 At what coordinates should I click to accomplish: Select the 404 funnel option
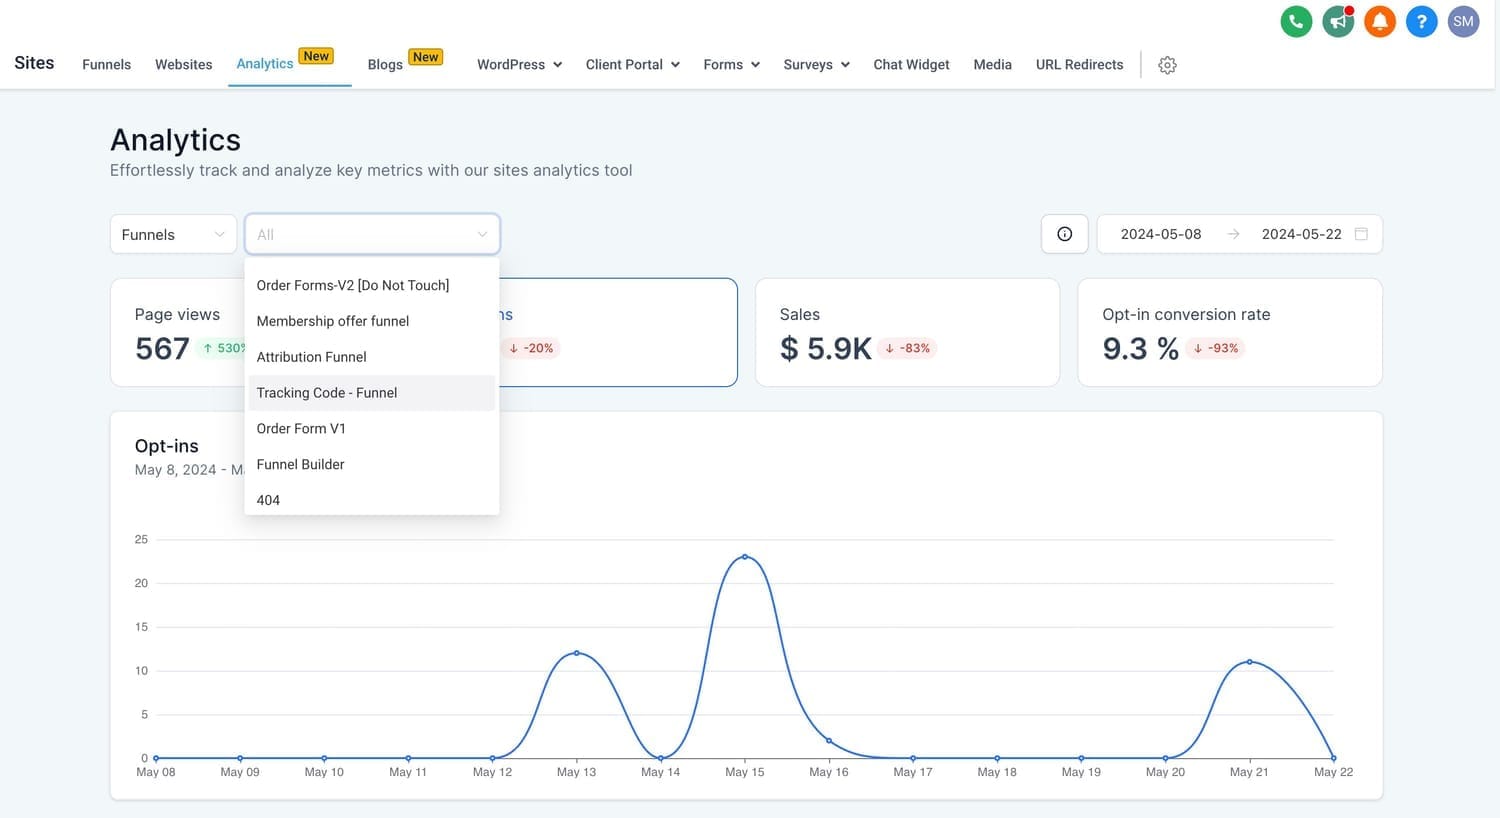(x=268, y=500)
